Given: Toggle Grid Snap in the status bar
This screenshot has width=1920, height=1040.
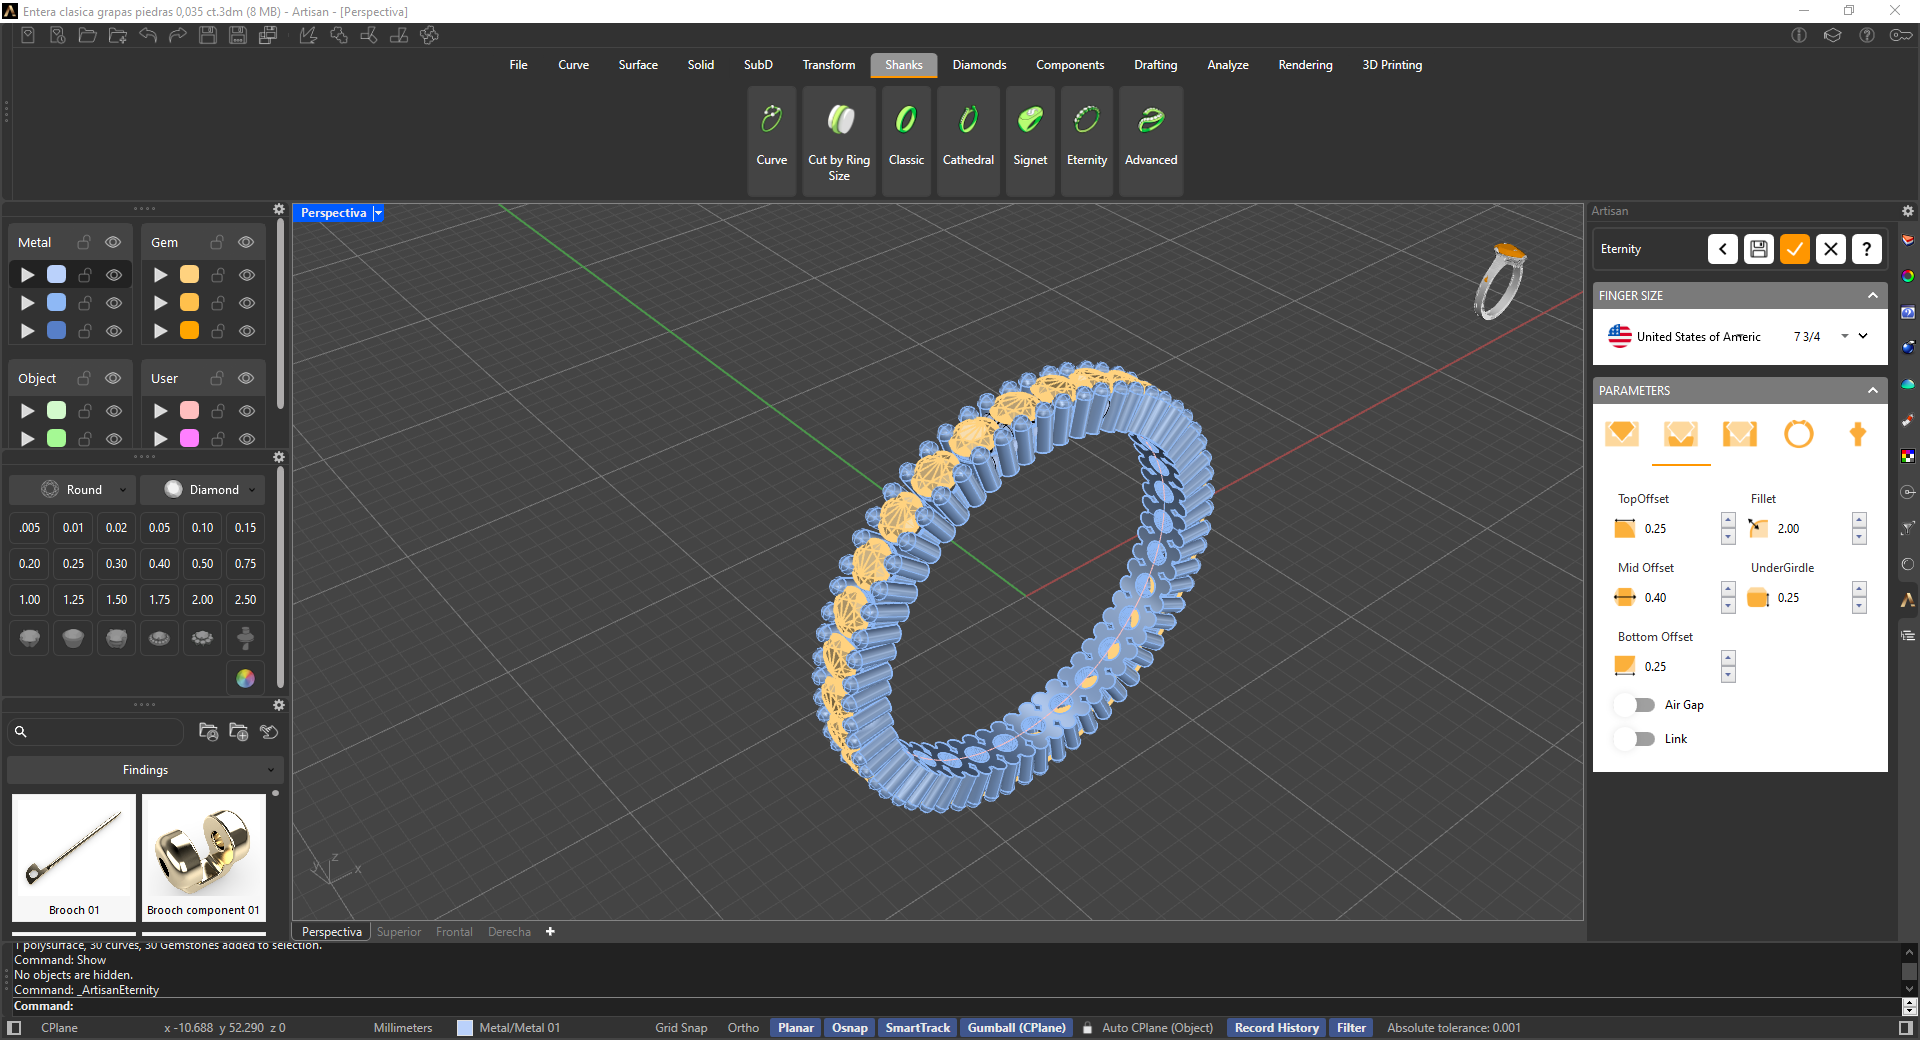Looking at the screenshot, I should coord(681,1028).
